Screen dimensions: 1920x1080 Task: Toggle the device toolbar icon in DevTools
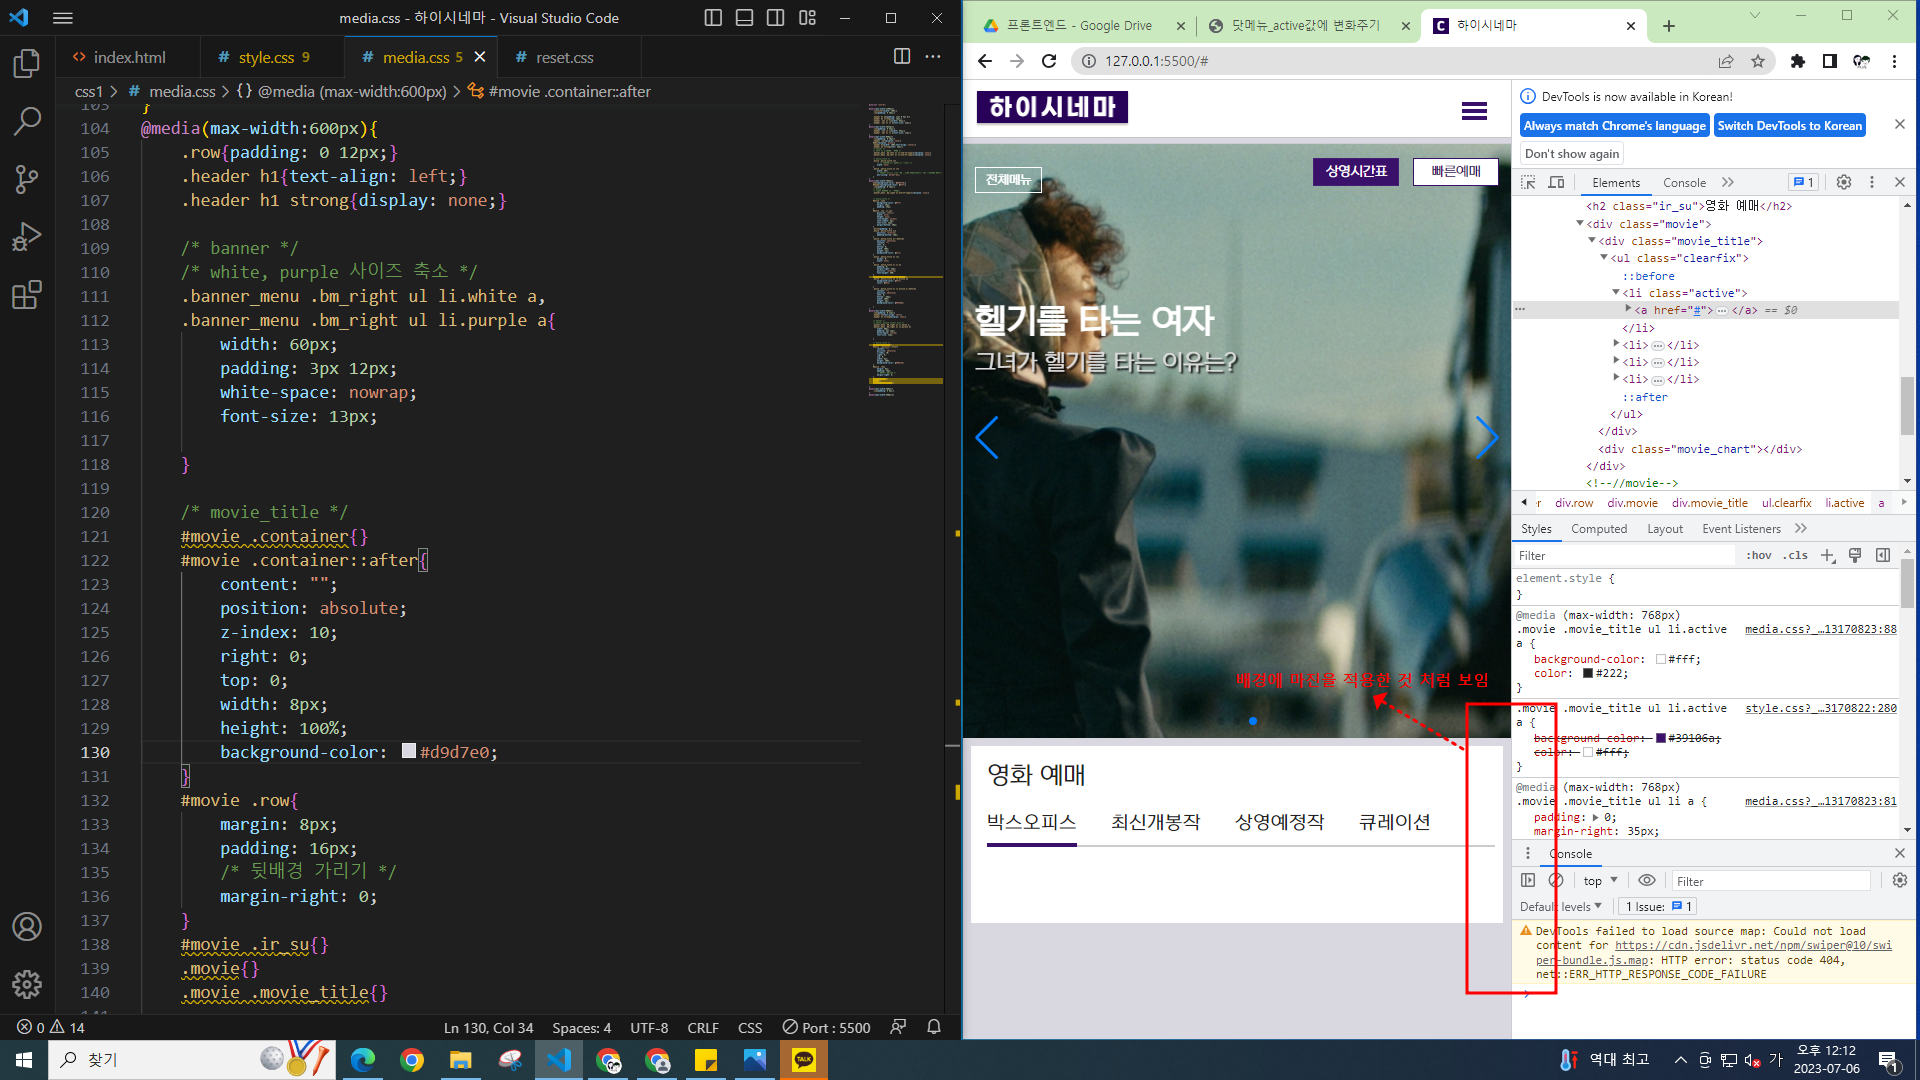[x=1556, y=182]
